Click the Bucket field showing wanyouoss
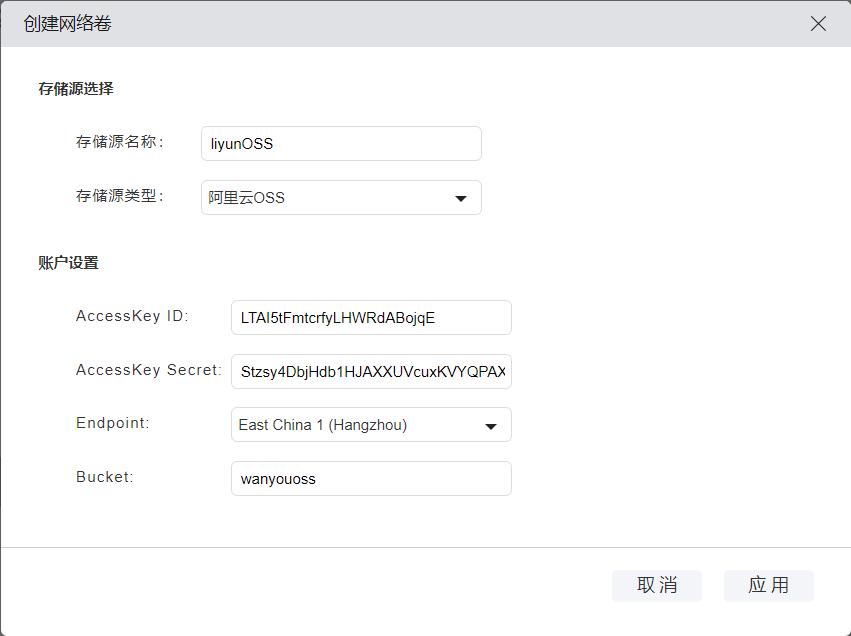Image resolution: width=851 pixels, height=636 pixels. (x=370, y=478)
